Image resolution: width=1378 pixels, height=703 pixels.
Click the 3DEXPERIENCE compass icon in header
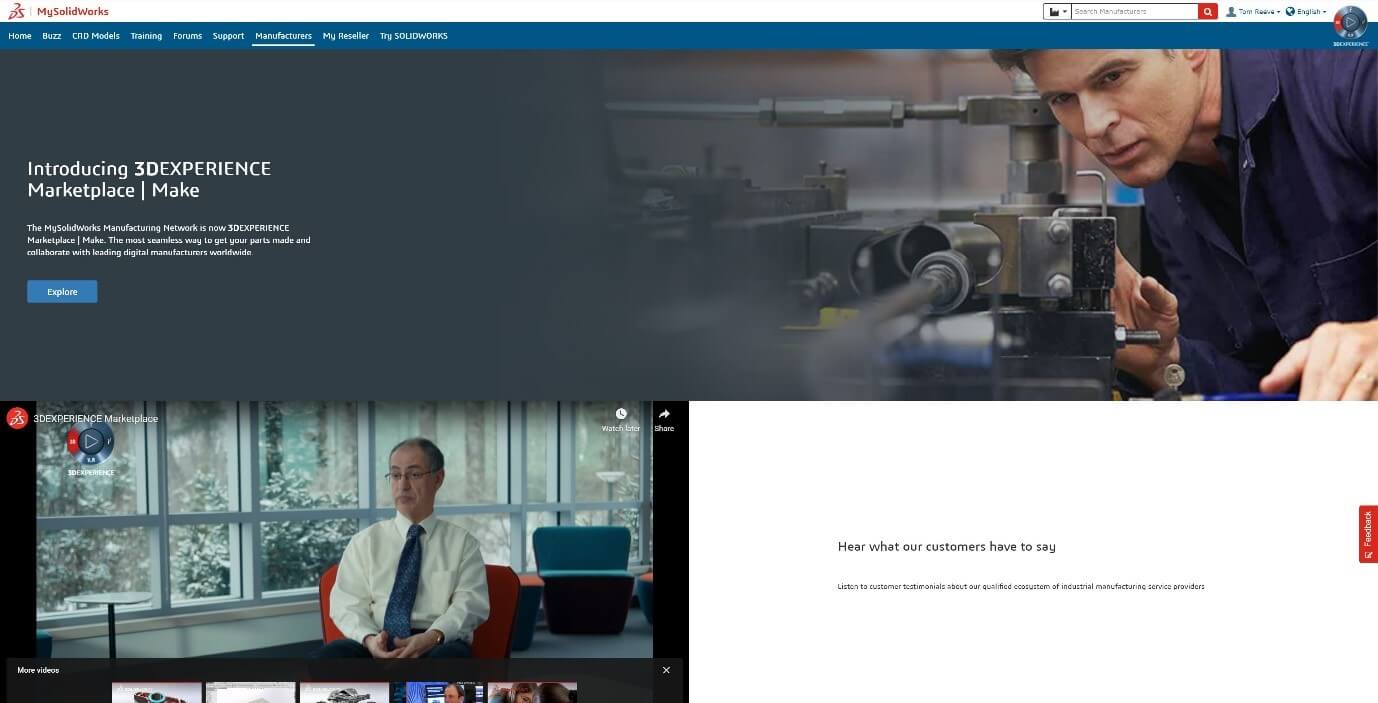[1350, 23]
